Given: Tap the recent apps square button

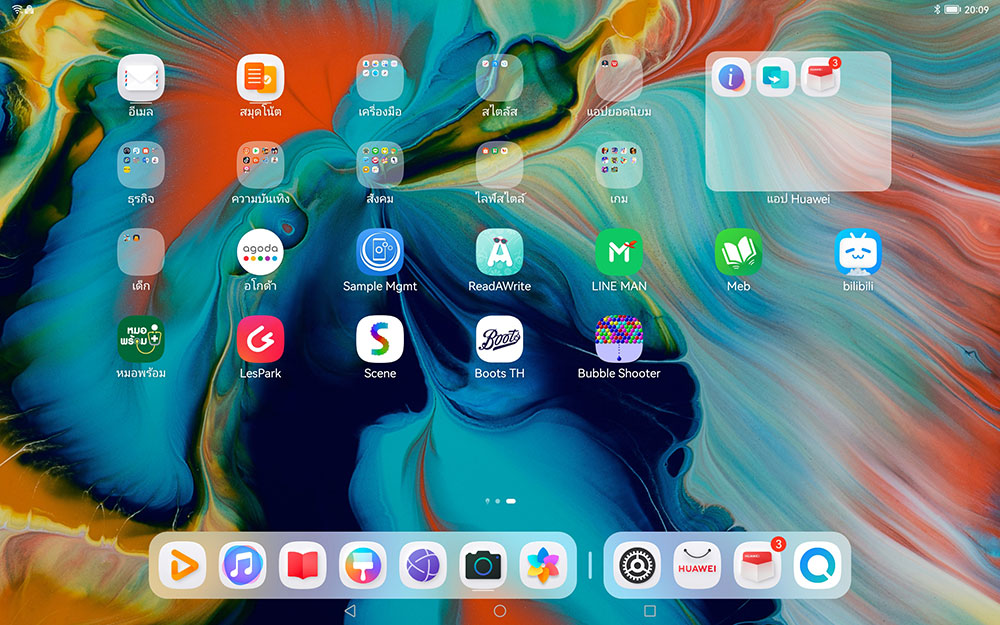Looking at the screenshot, I should click(650, 610).
